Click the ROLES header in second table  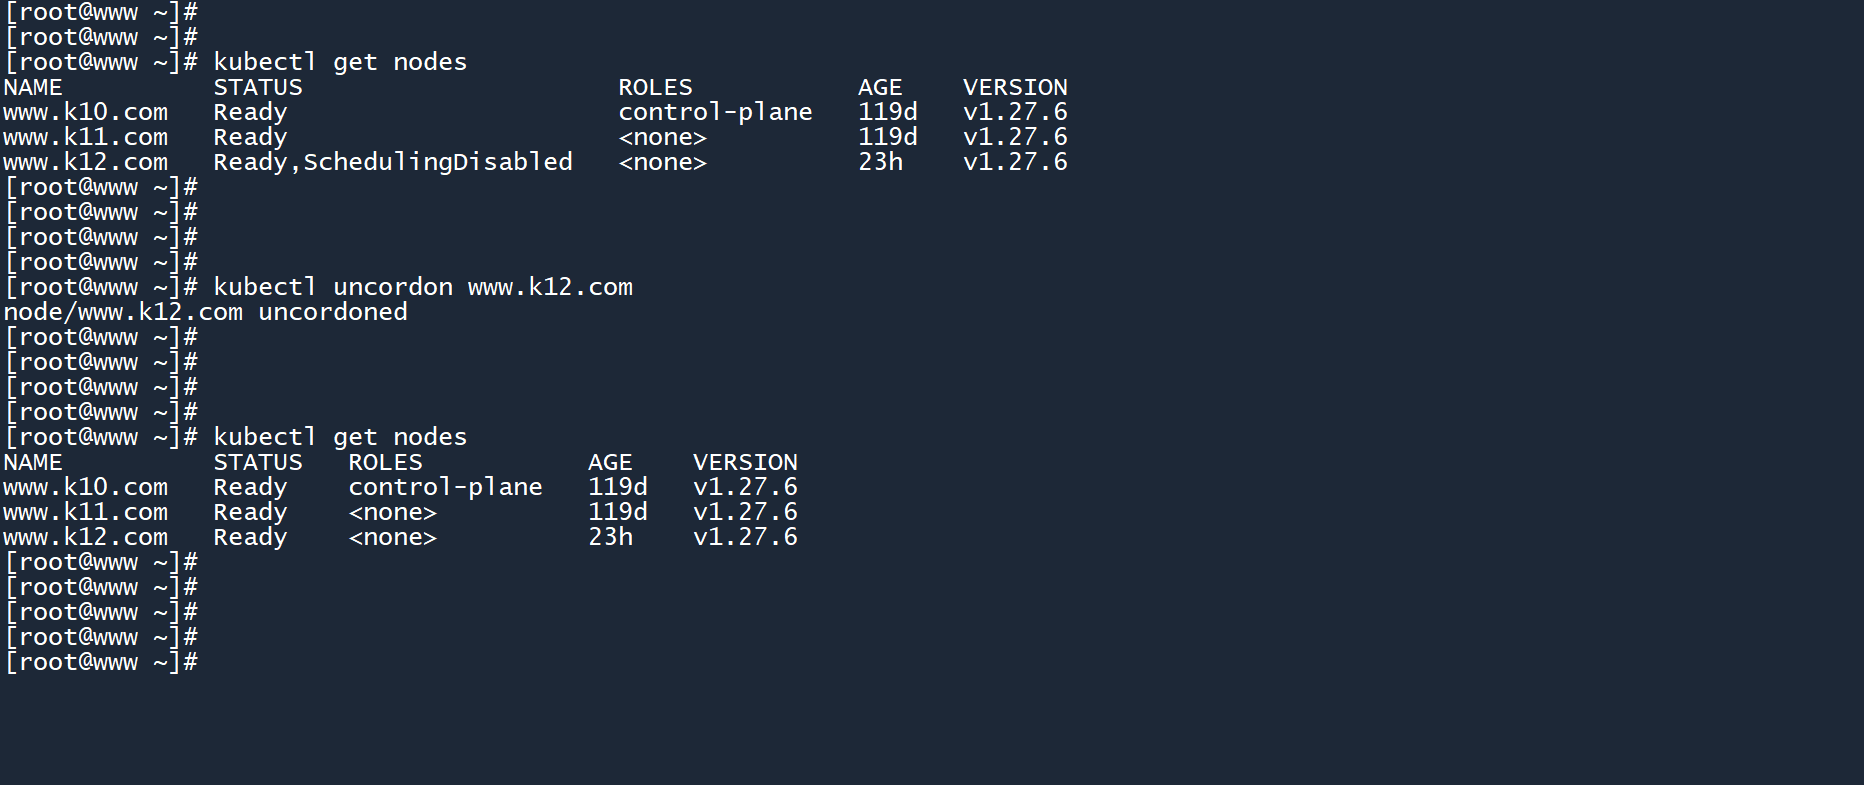(x=385, y=462)
